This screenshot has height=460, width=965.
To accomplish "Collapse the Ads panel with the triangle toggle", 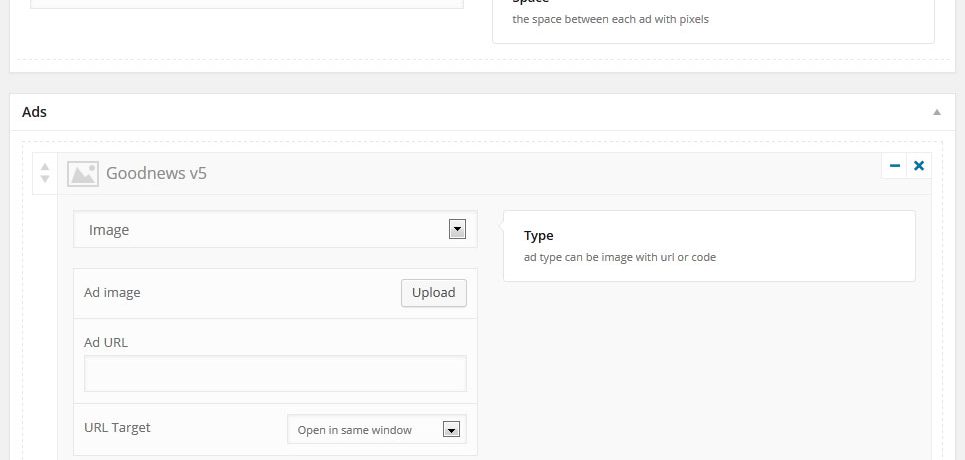I will click(936, 112).
